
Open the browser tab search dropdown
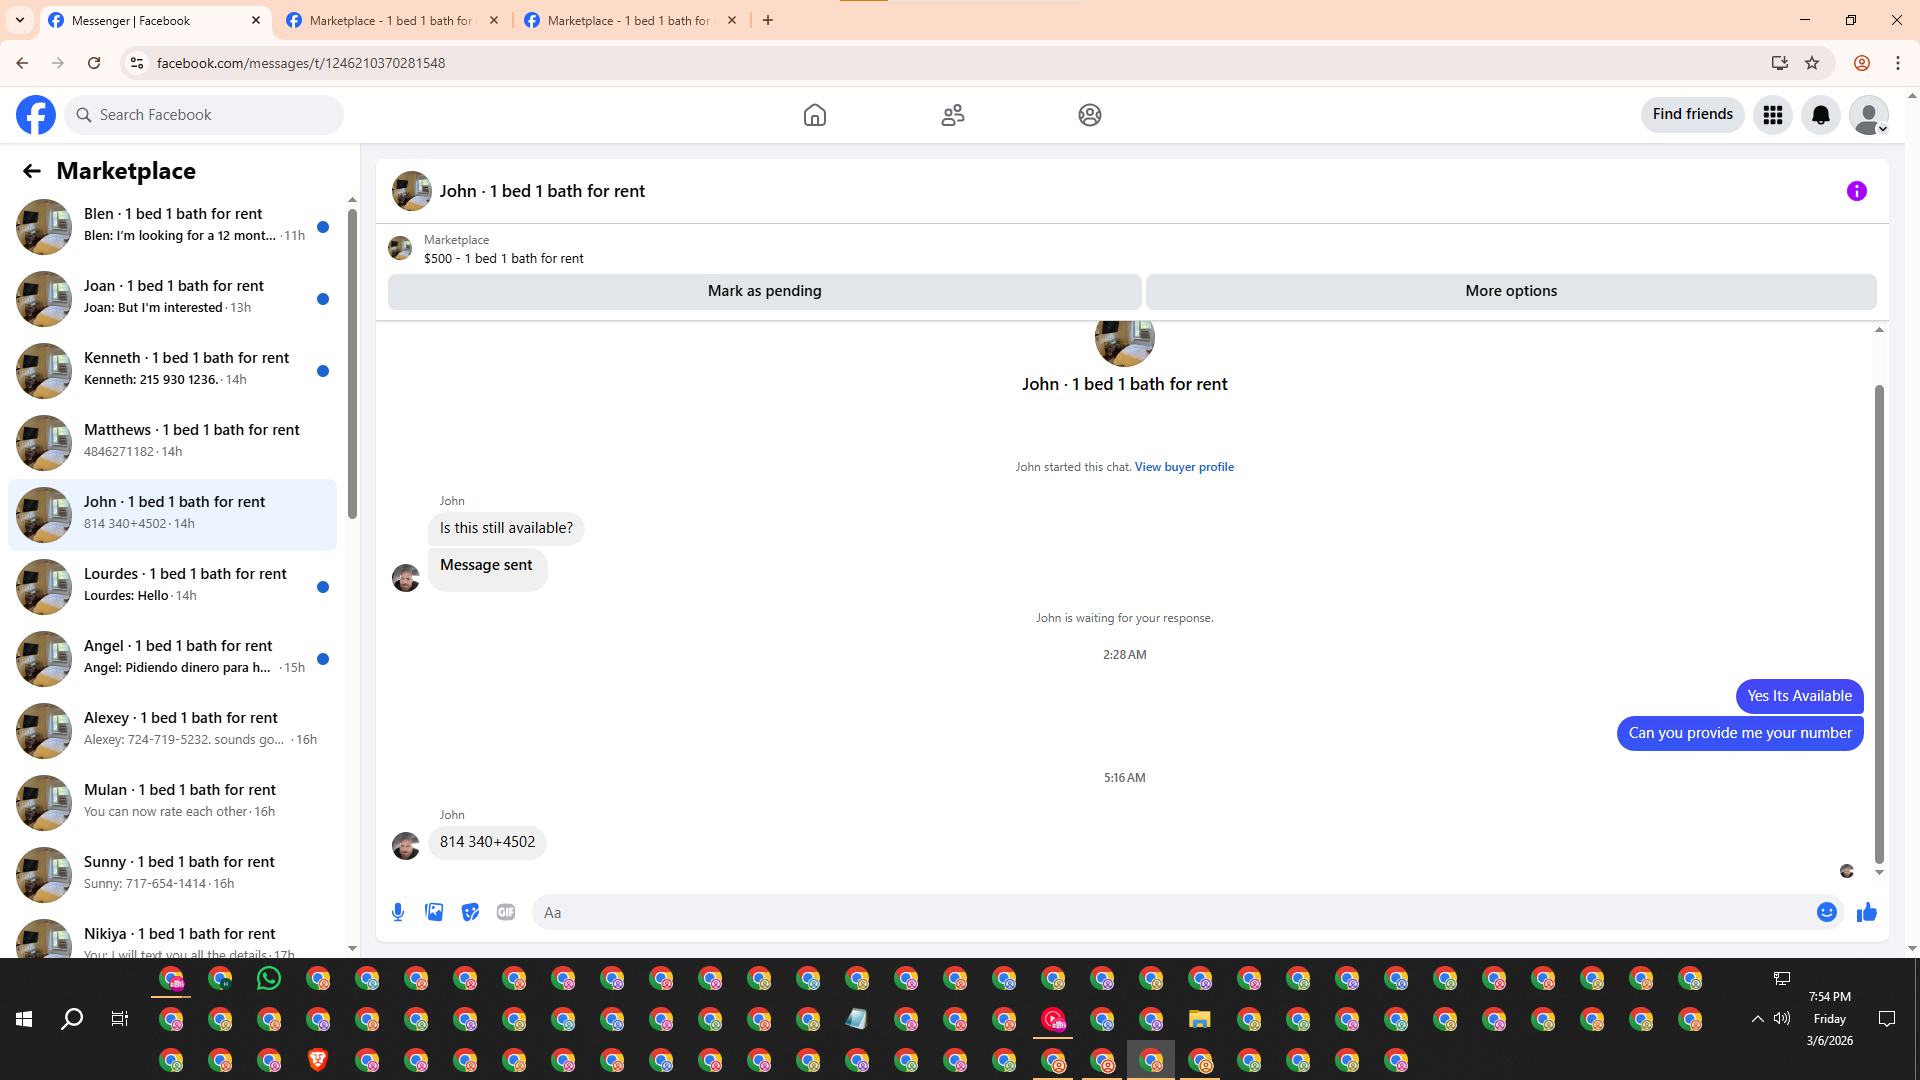coord(20,20)
